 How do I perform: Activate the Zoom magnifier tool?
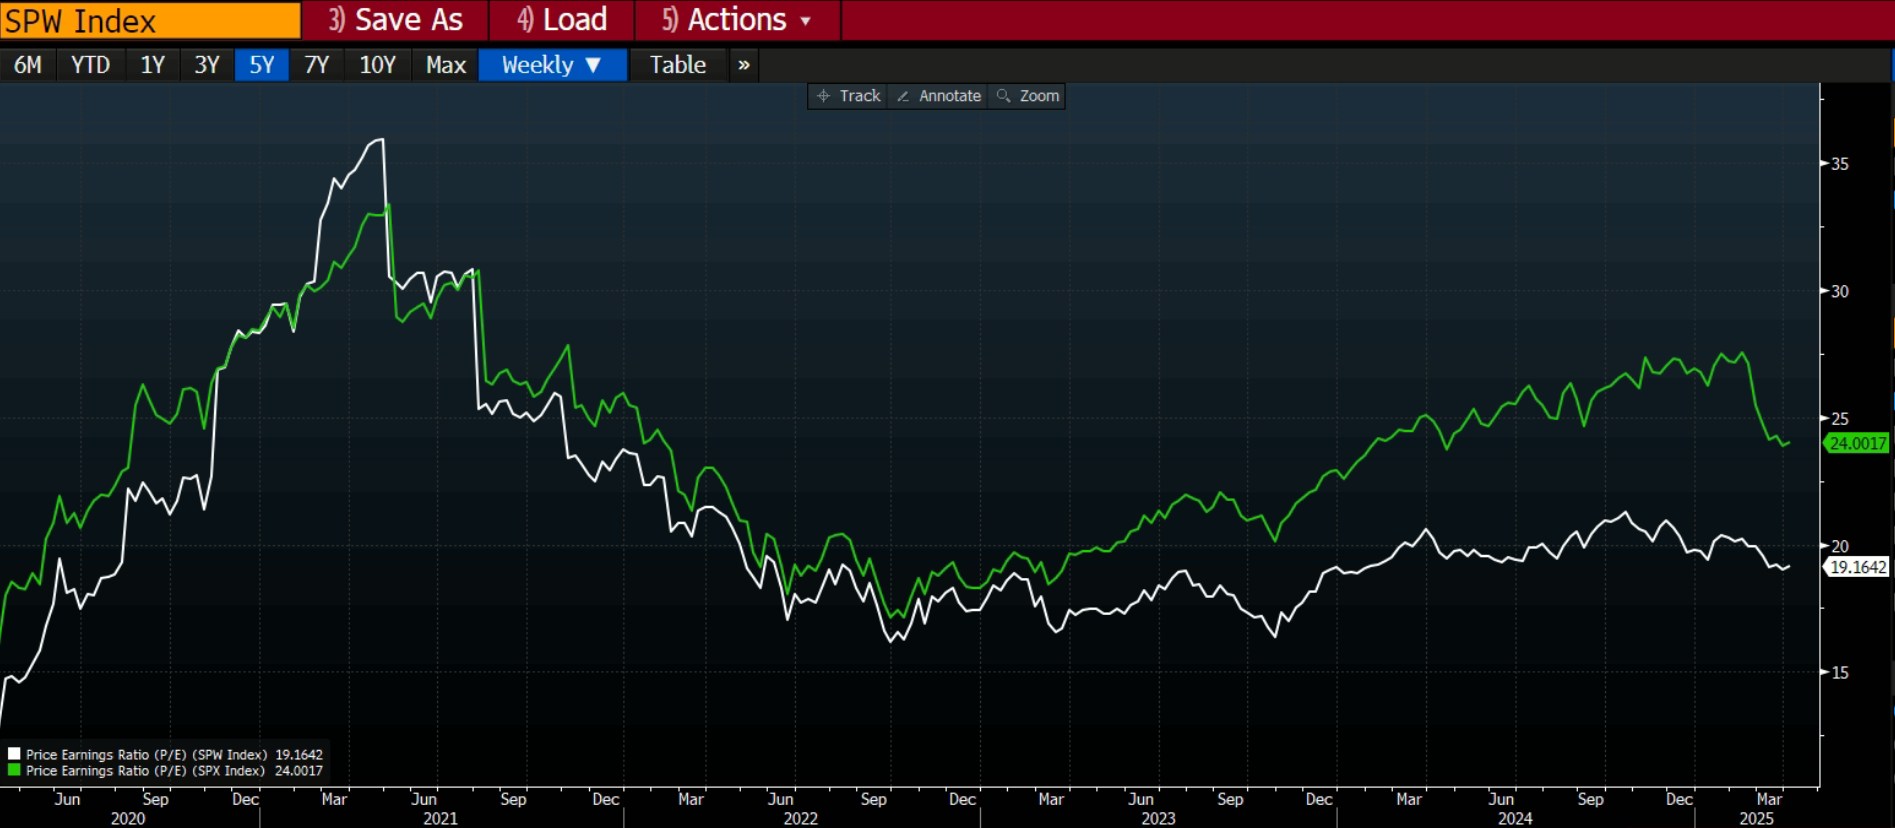point(1028,96)
